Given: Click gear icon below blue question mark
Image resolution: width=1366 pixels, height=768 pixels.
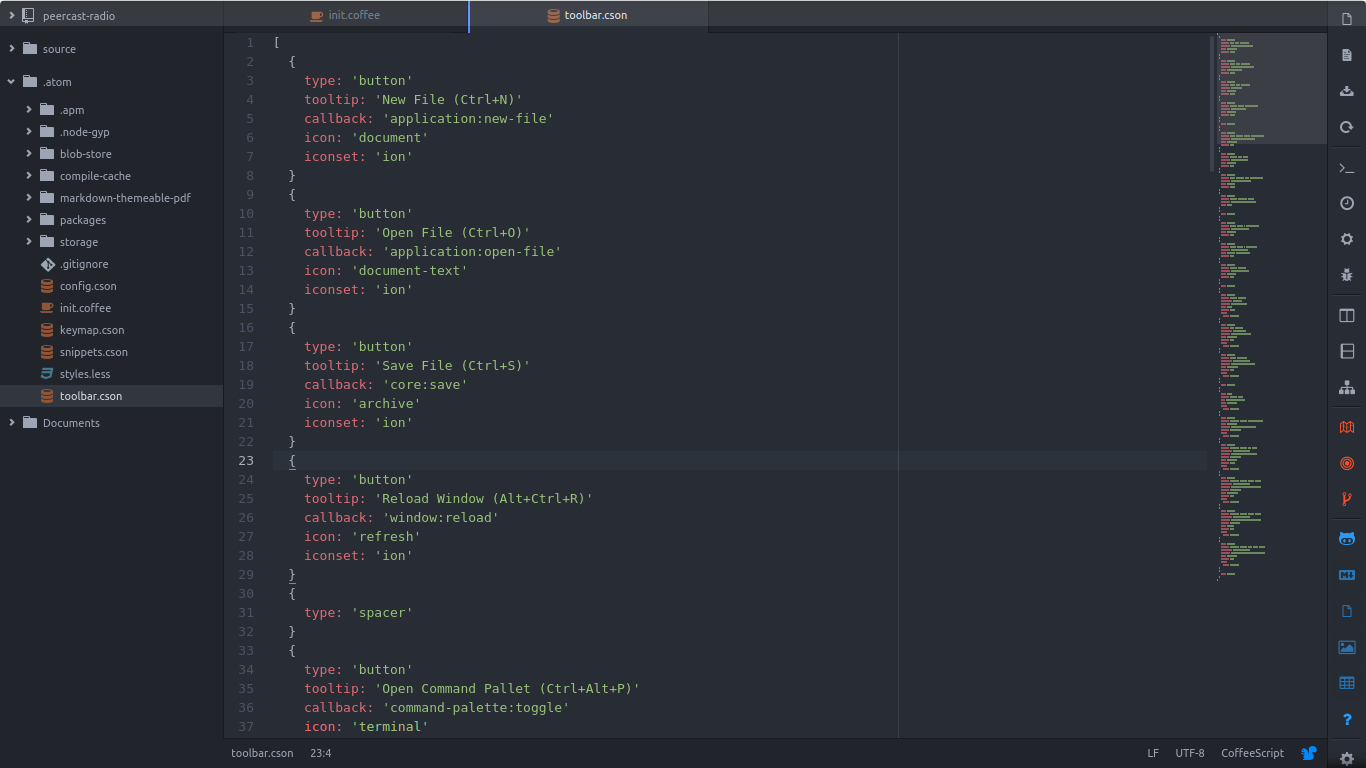Looking at the screenshot, I should (x=1347, y=759).
